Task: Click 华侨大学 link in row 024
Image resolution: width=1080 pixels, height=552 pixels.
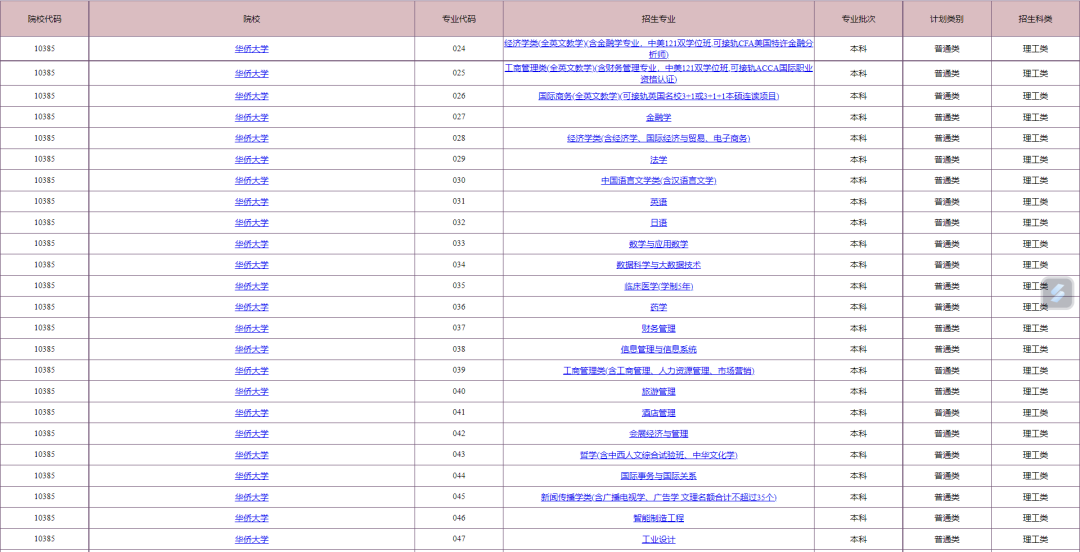Action: pos(251,49)
